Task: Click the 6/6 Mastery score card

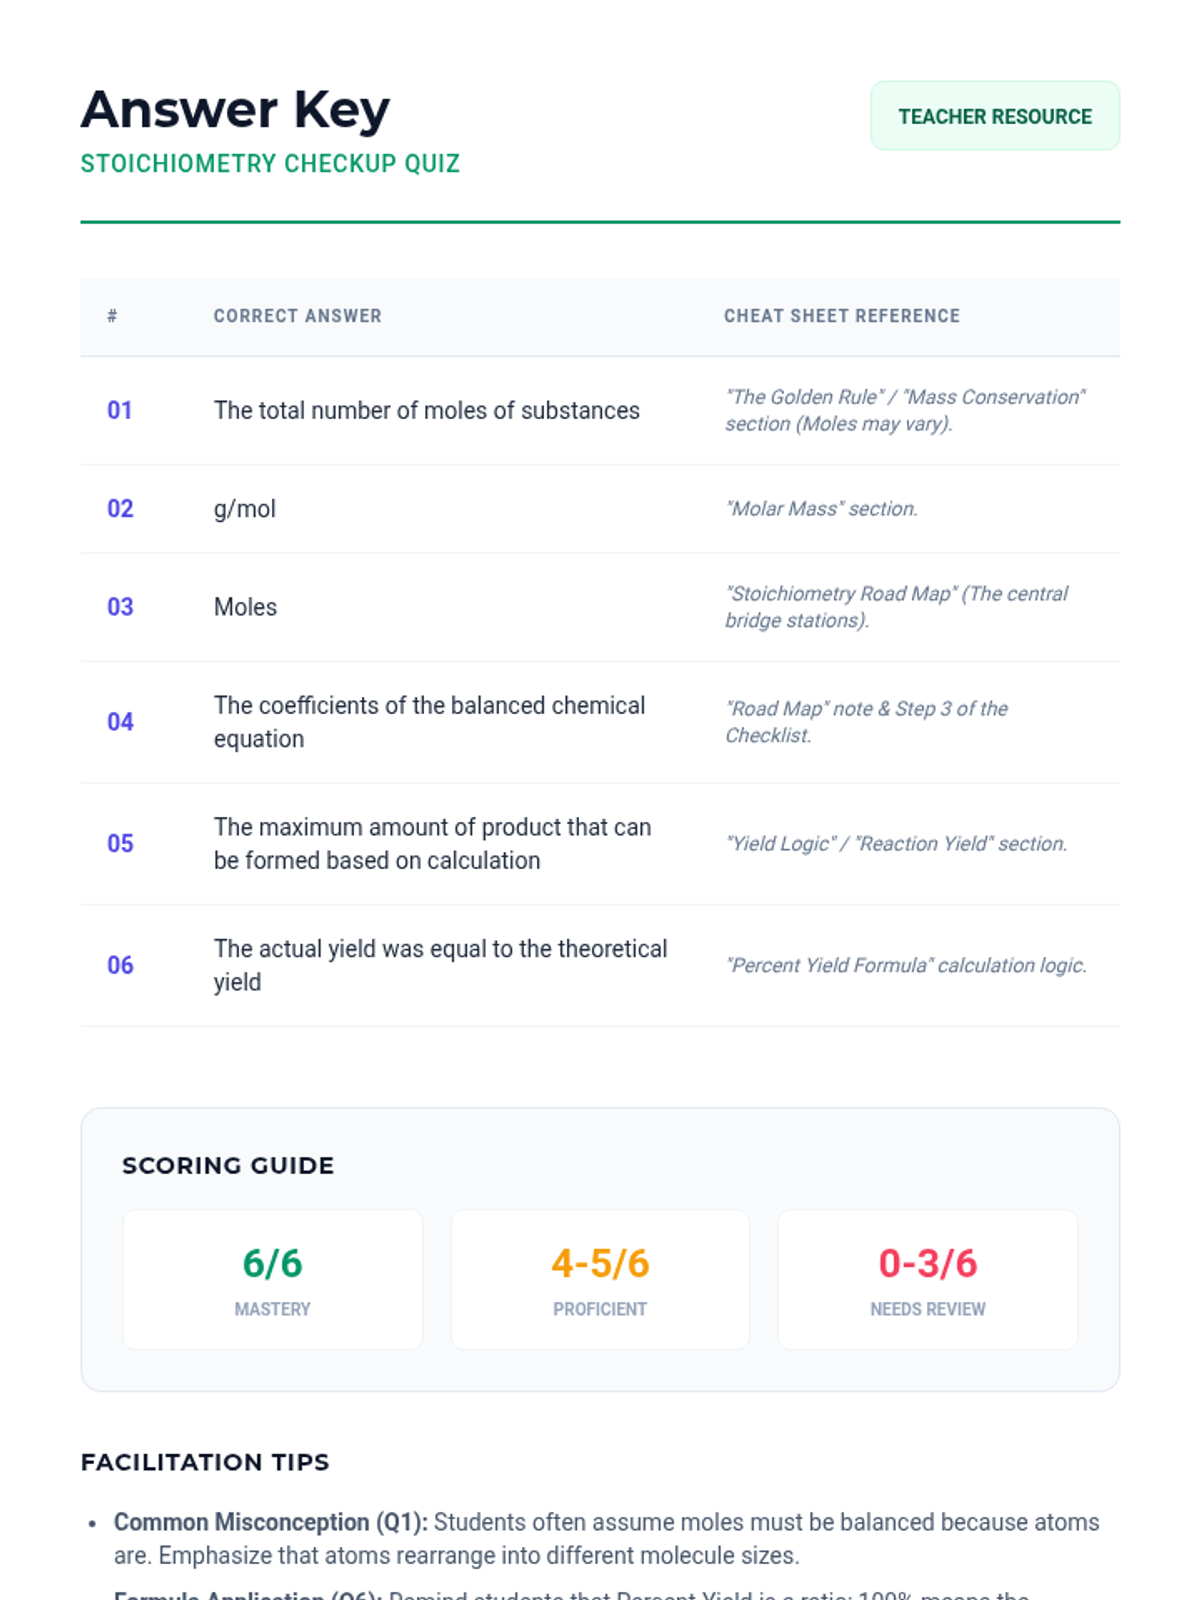Action: pyautogui.click(x=272, y=1279)
